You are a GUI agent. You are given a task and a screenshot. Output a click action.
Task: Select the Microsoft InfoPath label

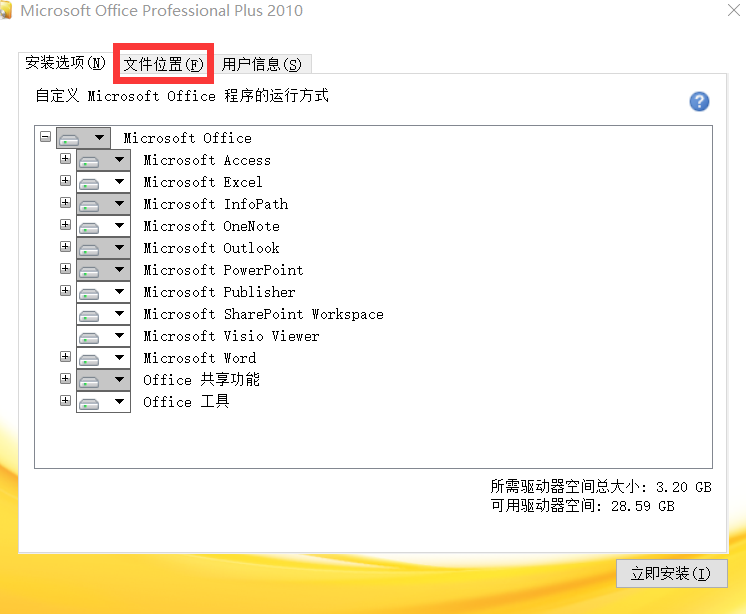point(216,204)
